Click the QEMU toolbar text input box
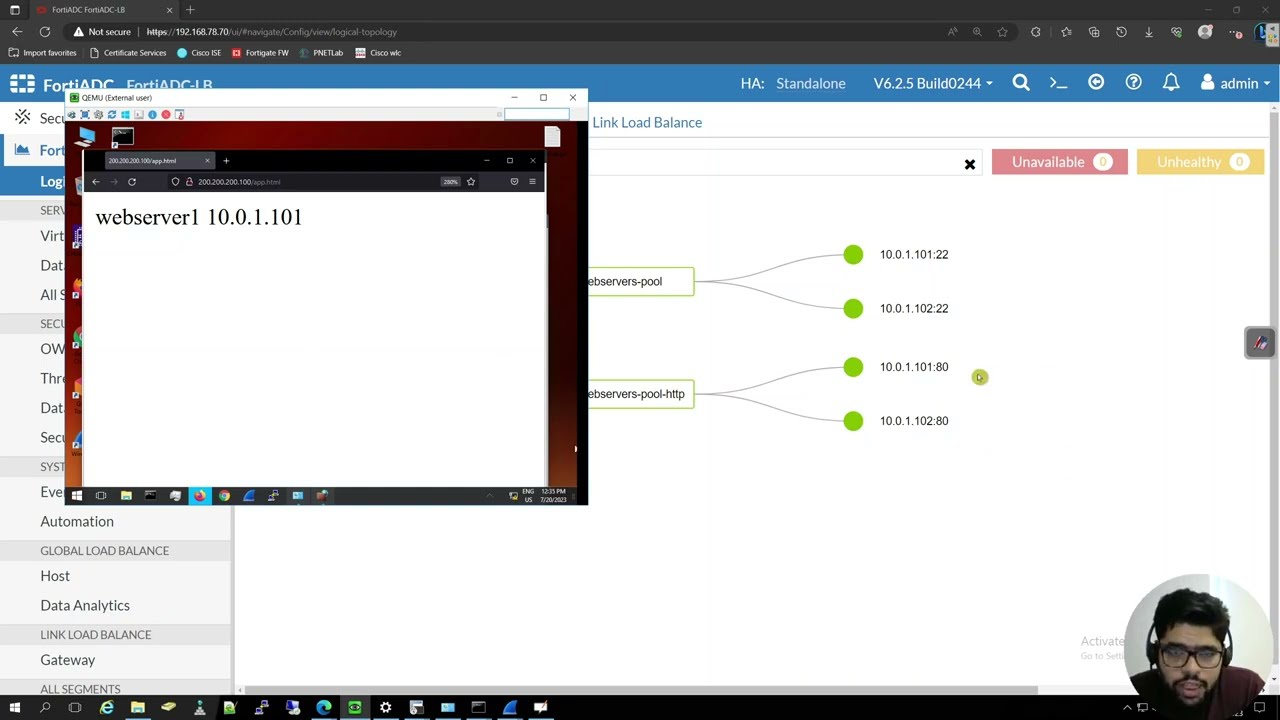 pos(537,115)
